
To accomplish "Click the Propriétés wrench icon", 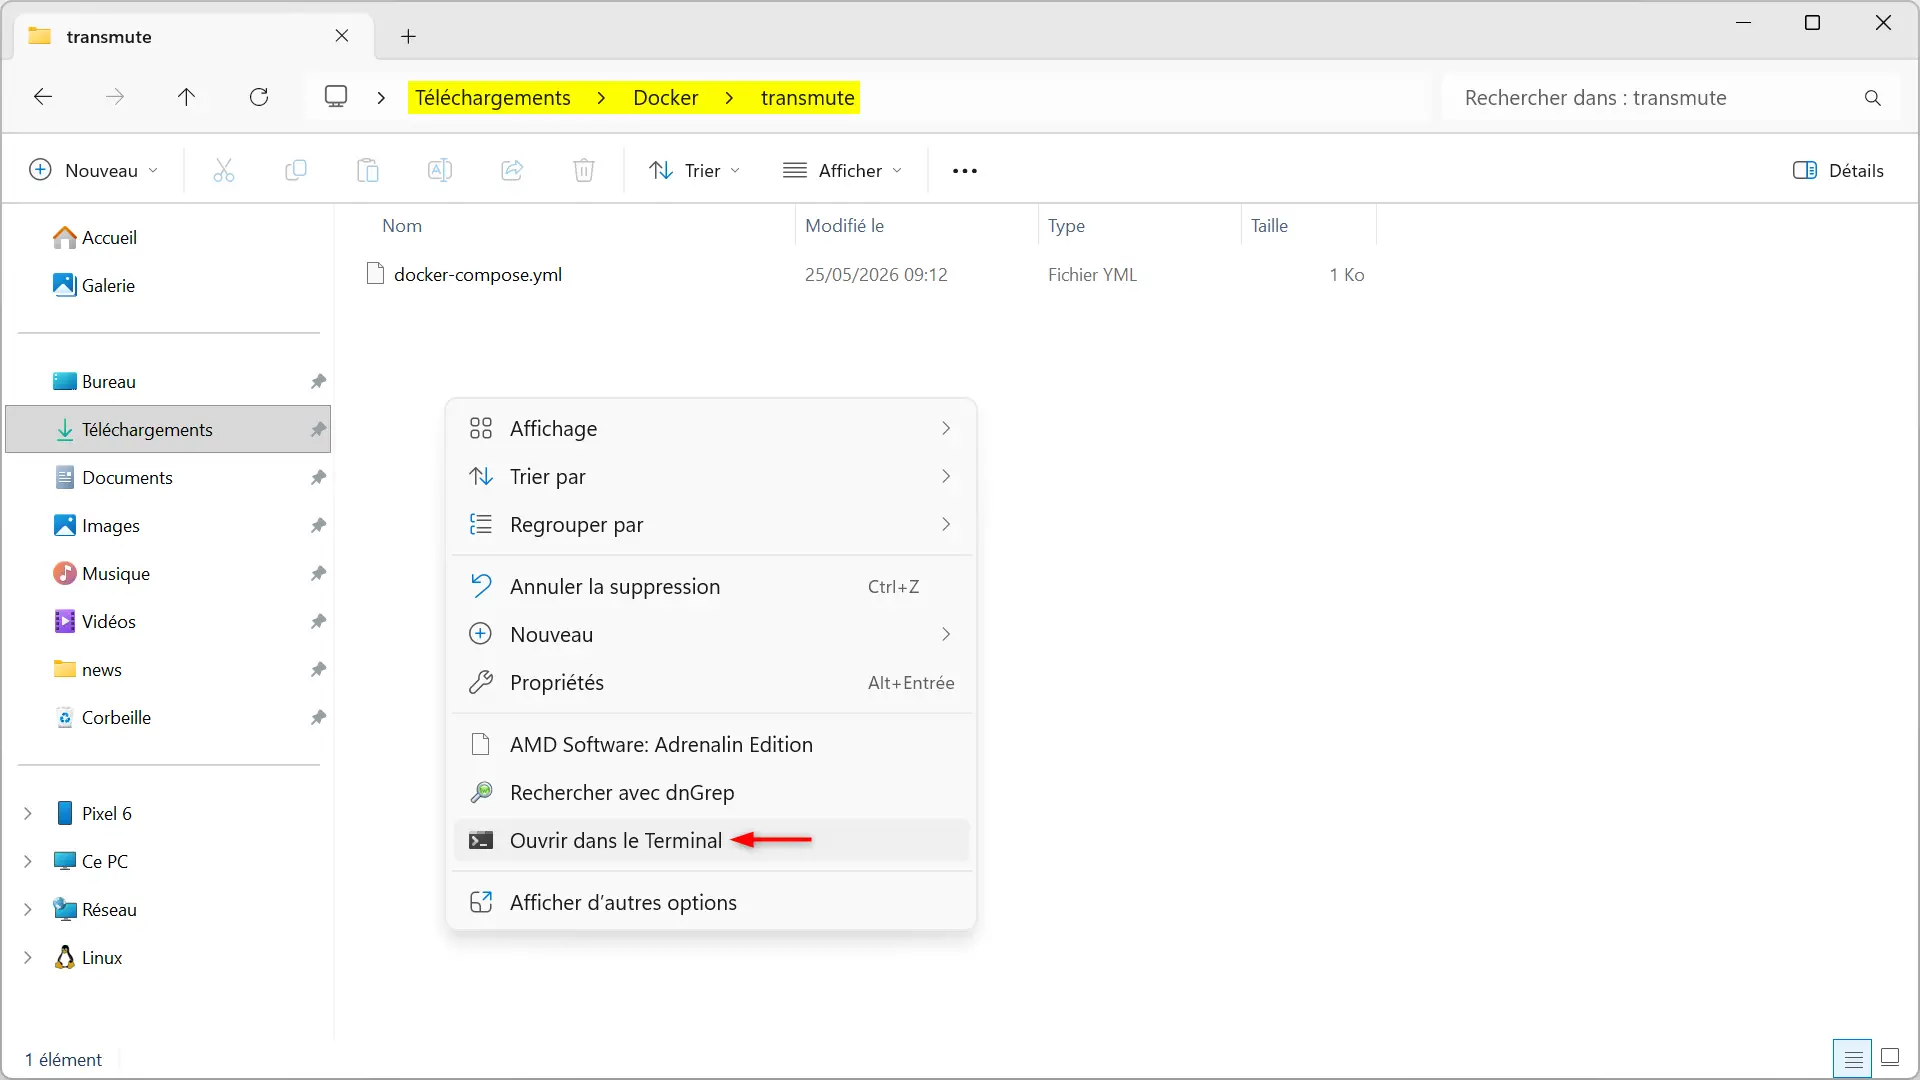I will point(481,682).
